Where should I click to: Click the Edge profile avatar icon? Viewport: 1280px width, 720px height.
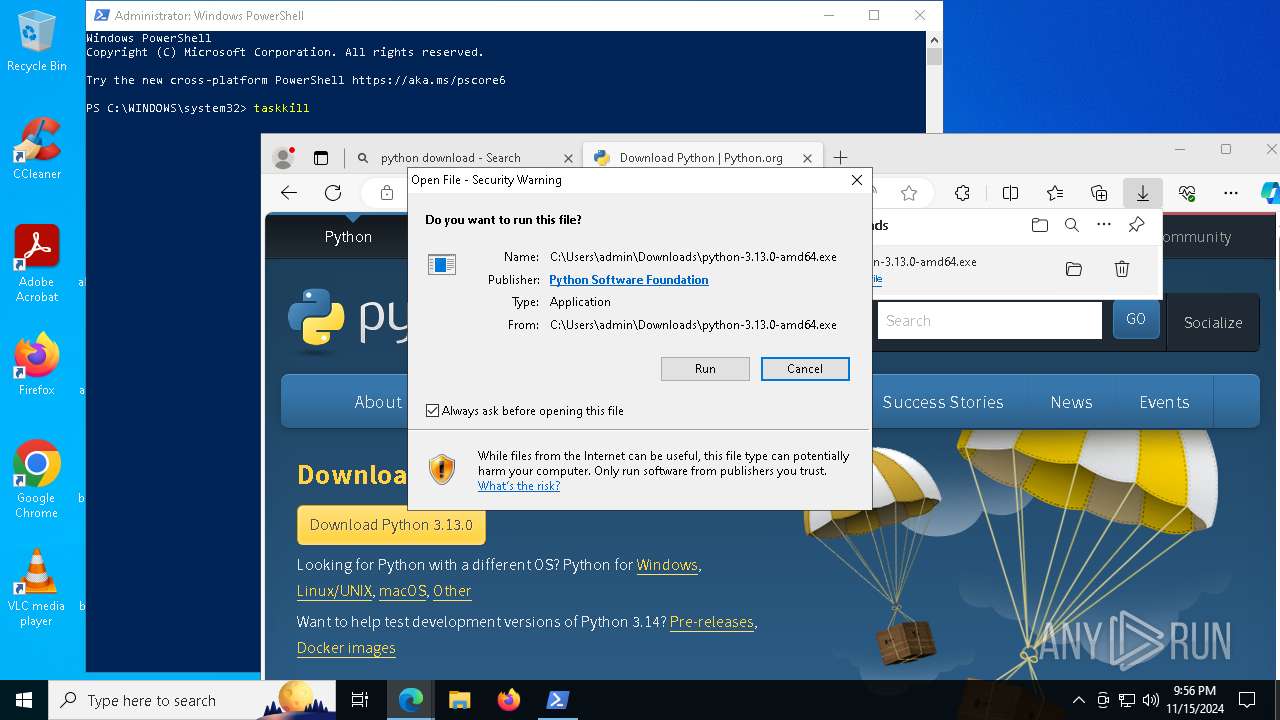click(284, 158)
